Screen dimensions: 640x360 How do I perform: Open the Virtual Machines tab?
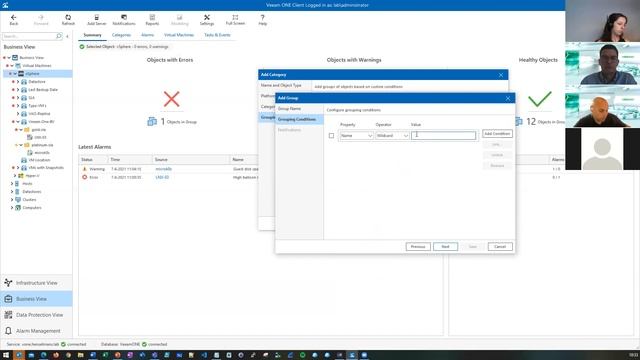click(x=179, y=35)
